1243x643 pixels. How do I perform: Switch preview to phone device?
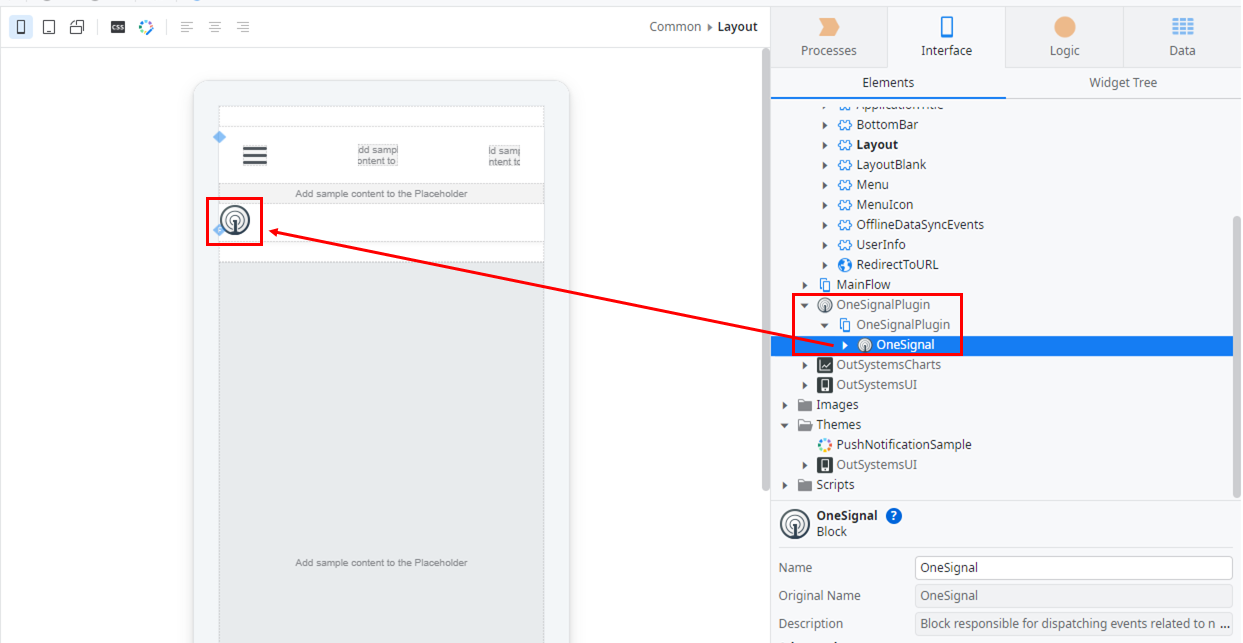(x=20, y=27)
